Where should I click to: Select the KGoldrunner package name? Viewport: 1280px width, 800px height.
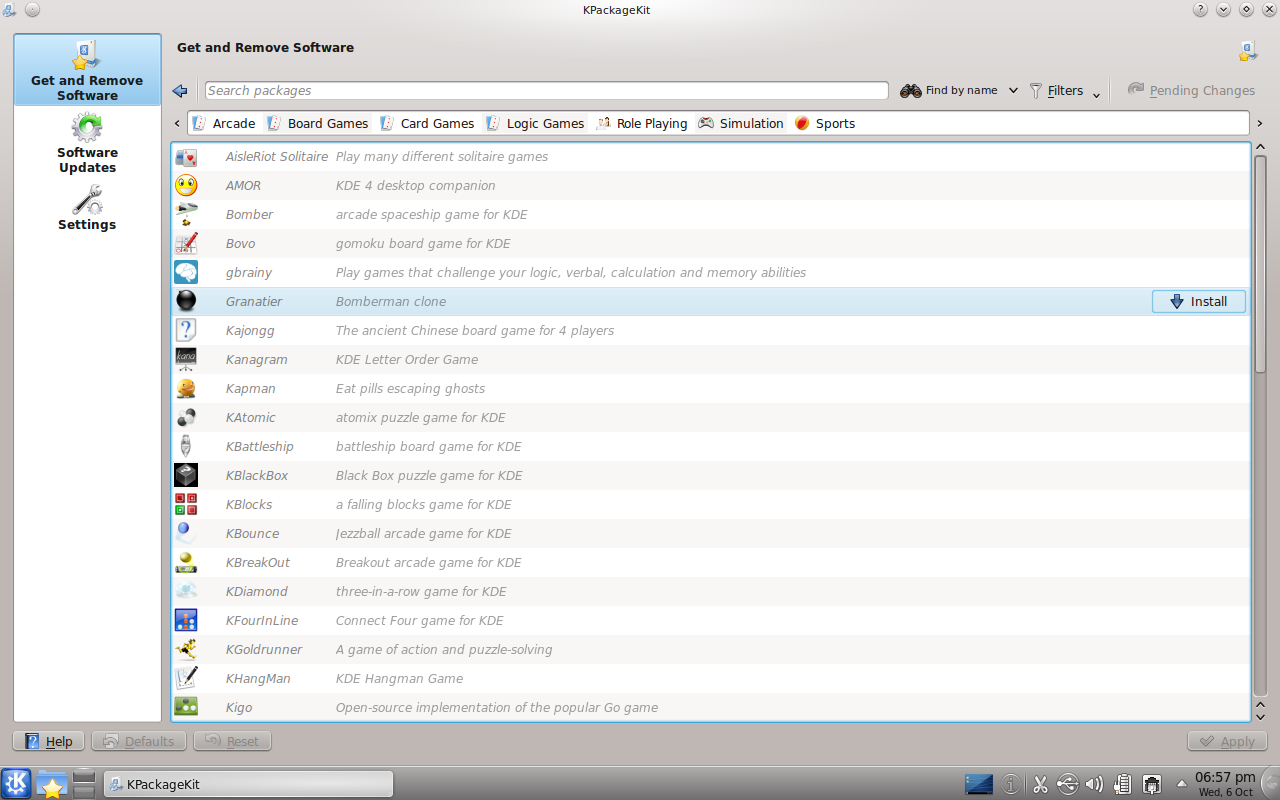tap(263, 650)
